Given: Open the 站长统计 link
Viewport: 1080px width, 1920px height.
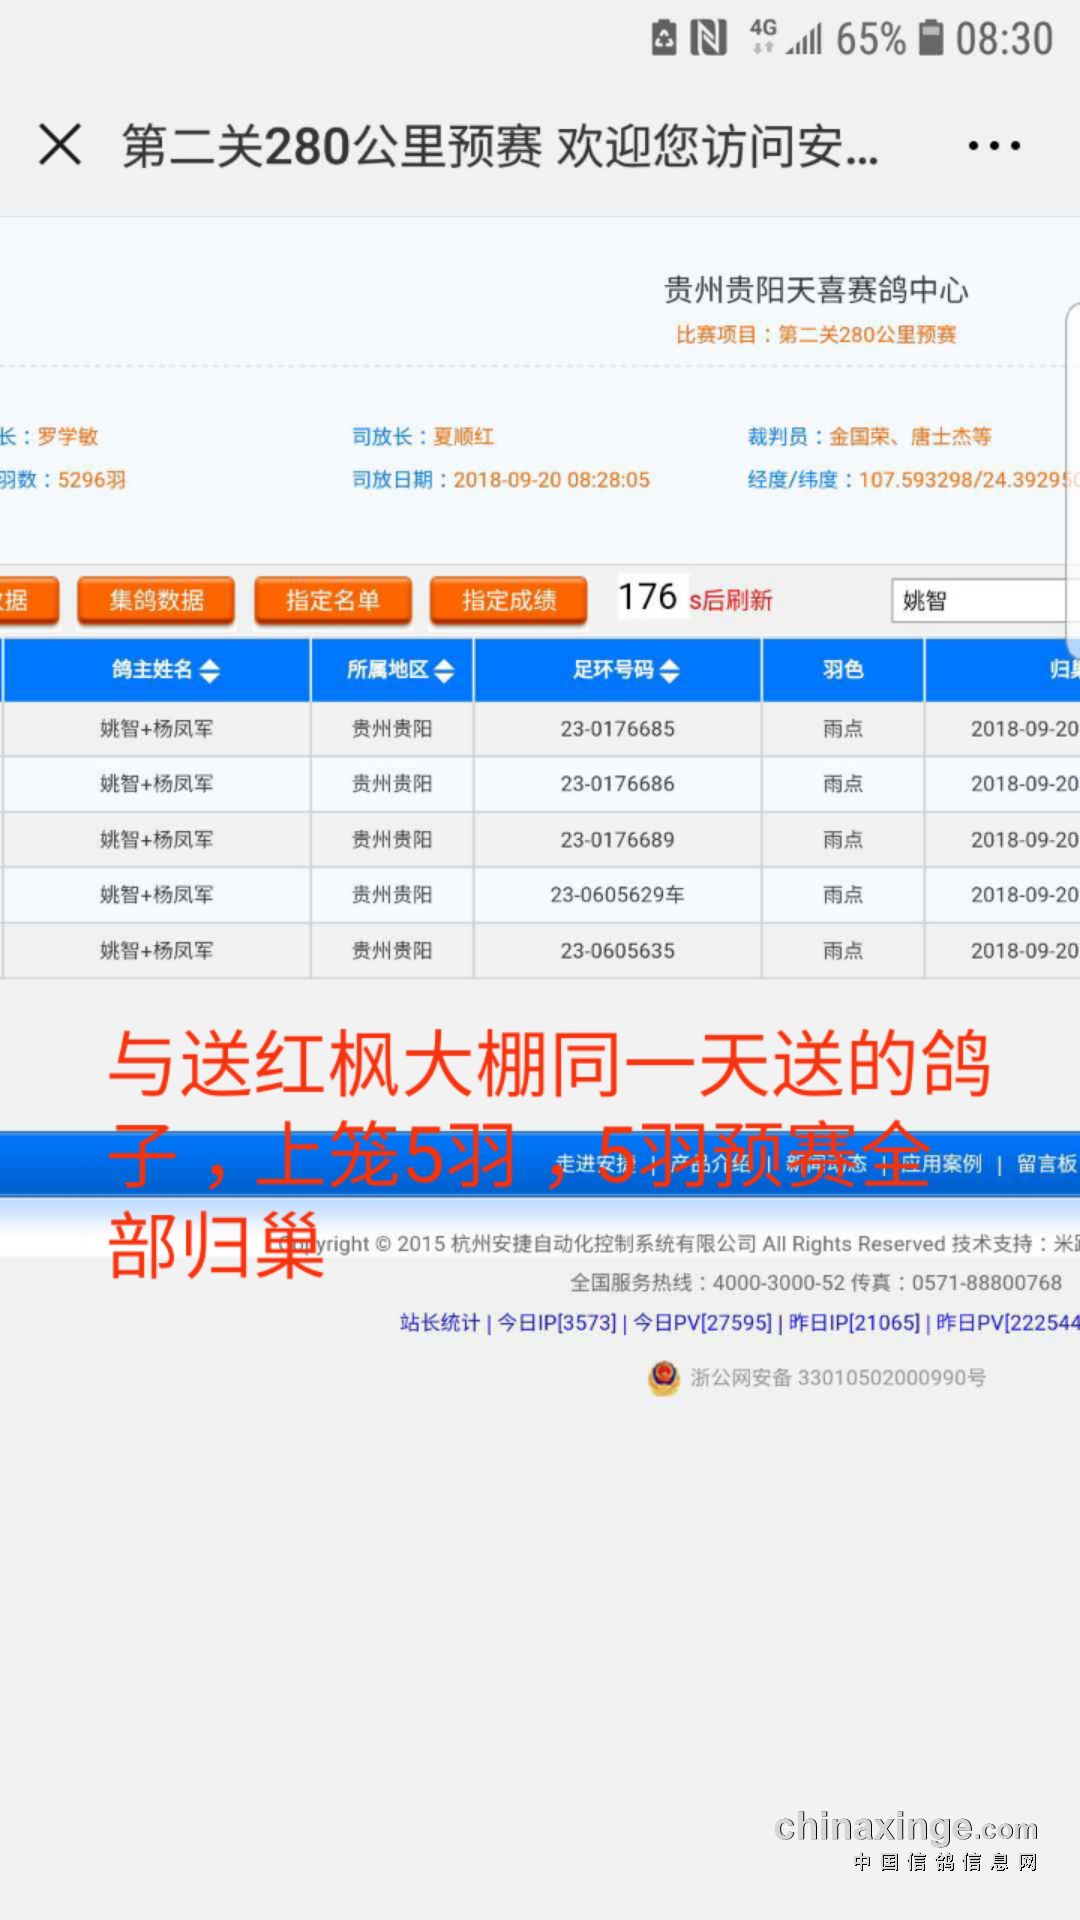Looking at the screenshot, I should (x=439, y=1323).
